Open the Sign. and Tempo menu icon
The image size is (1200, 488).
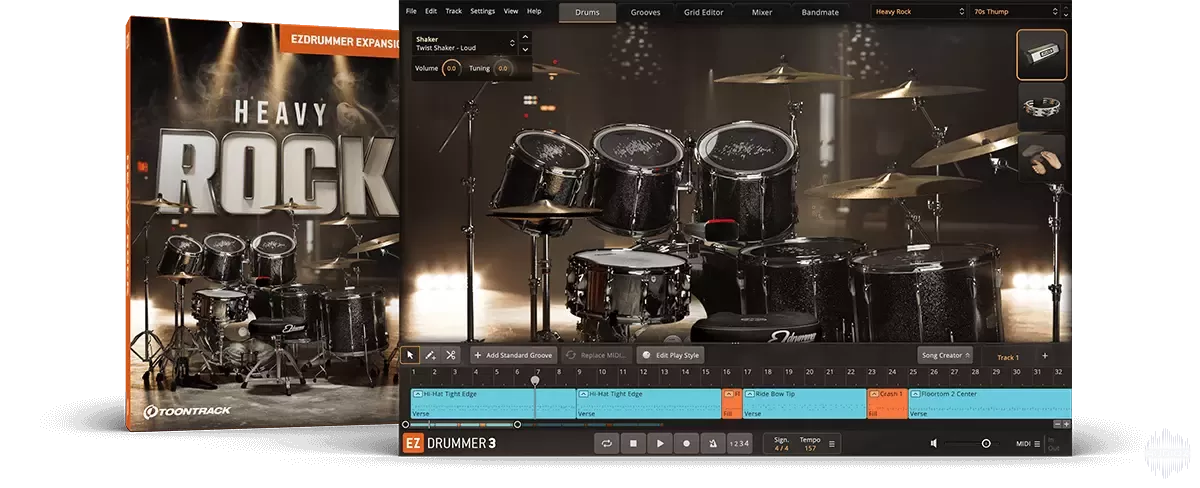click(x=832, y=443)
